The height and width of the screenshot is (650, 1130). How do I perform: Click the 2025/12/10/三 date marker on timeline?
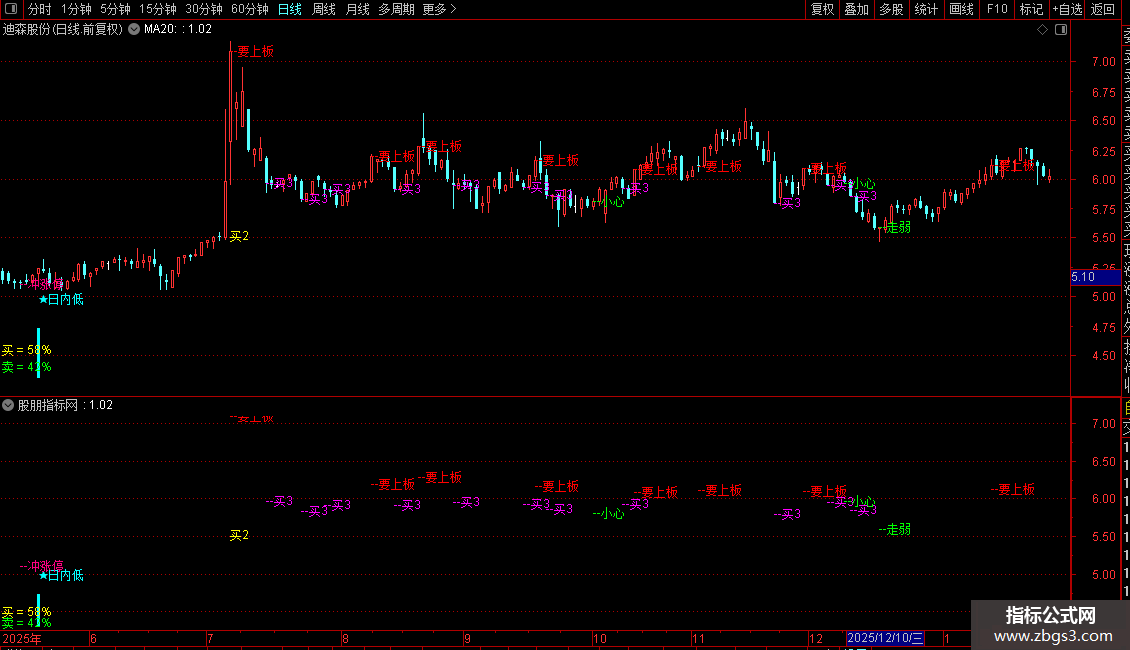click(x=884, y=638)
